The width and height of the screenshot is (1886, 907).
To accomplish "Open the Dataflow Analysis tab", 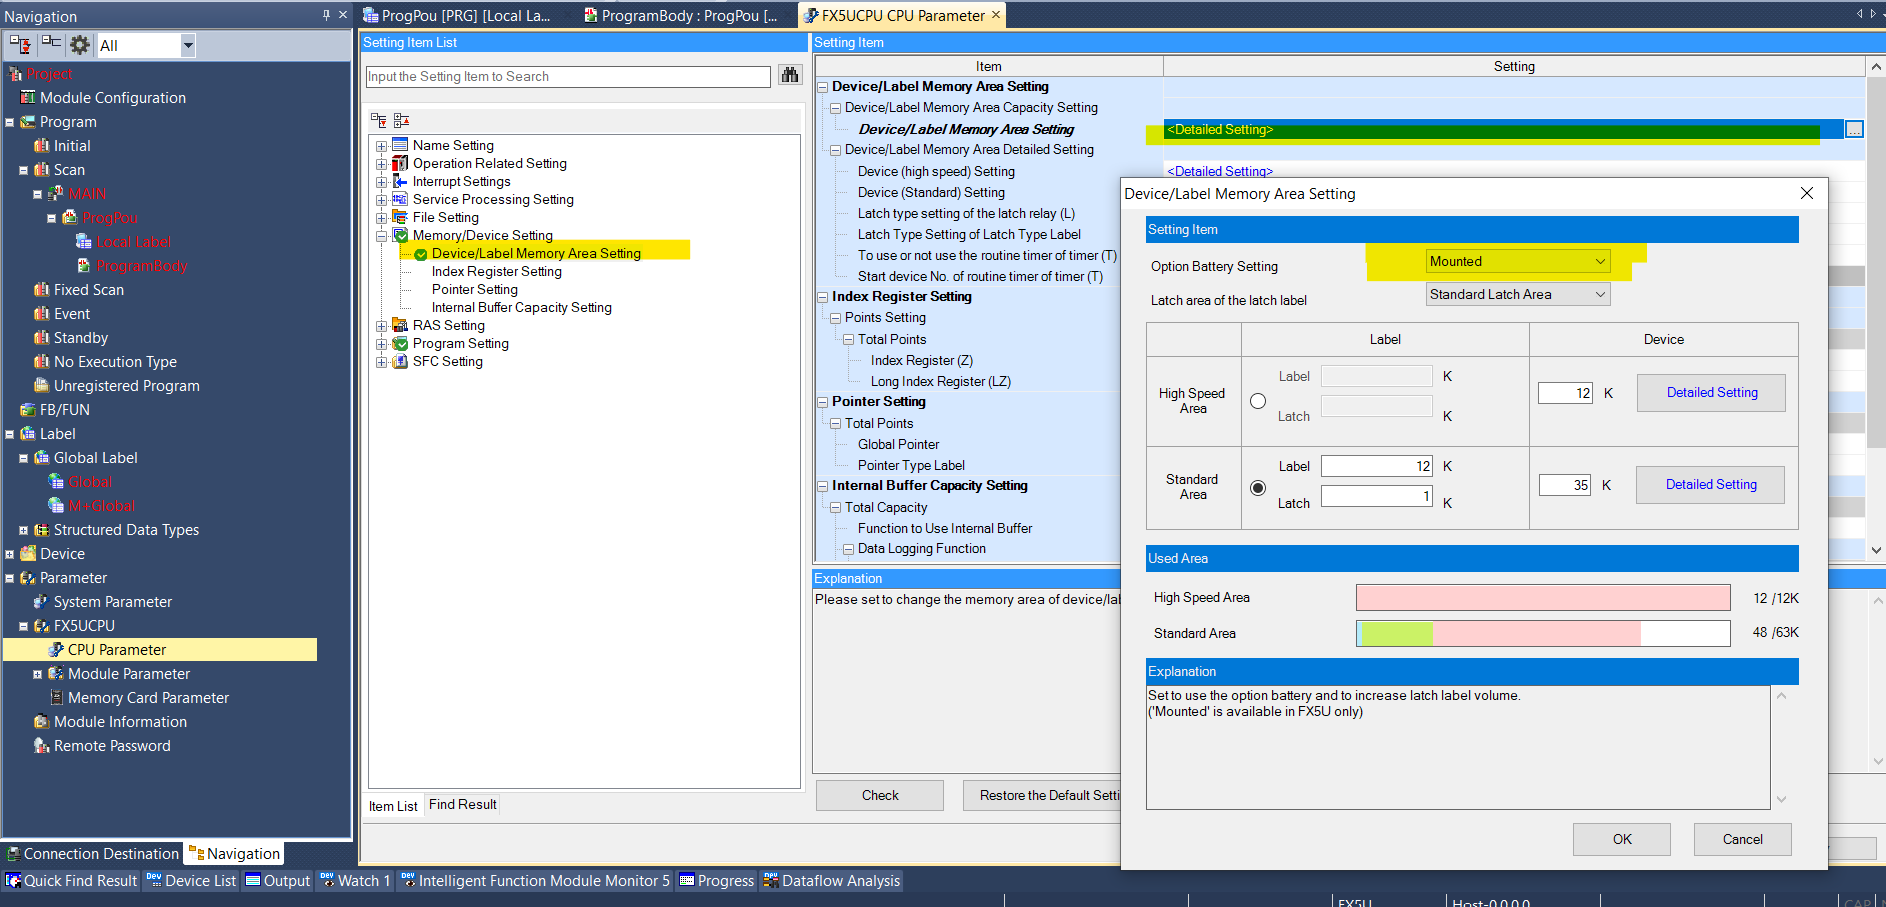I will click(x=831, y=881).
